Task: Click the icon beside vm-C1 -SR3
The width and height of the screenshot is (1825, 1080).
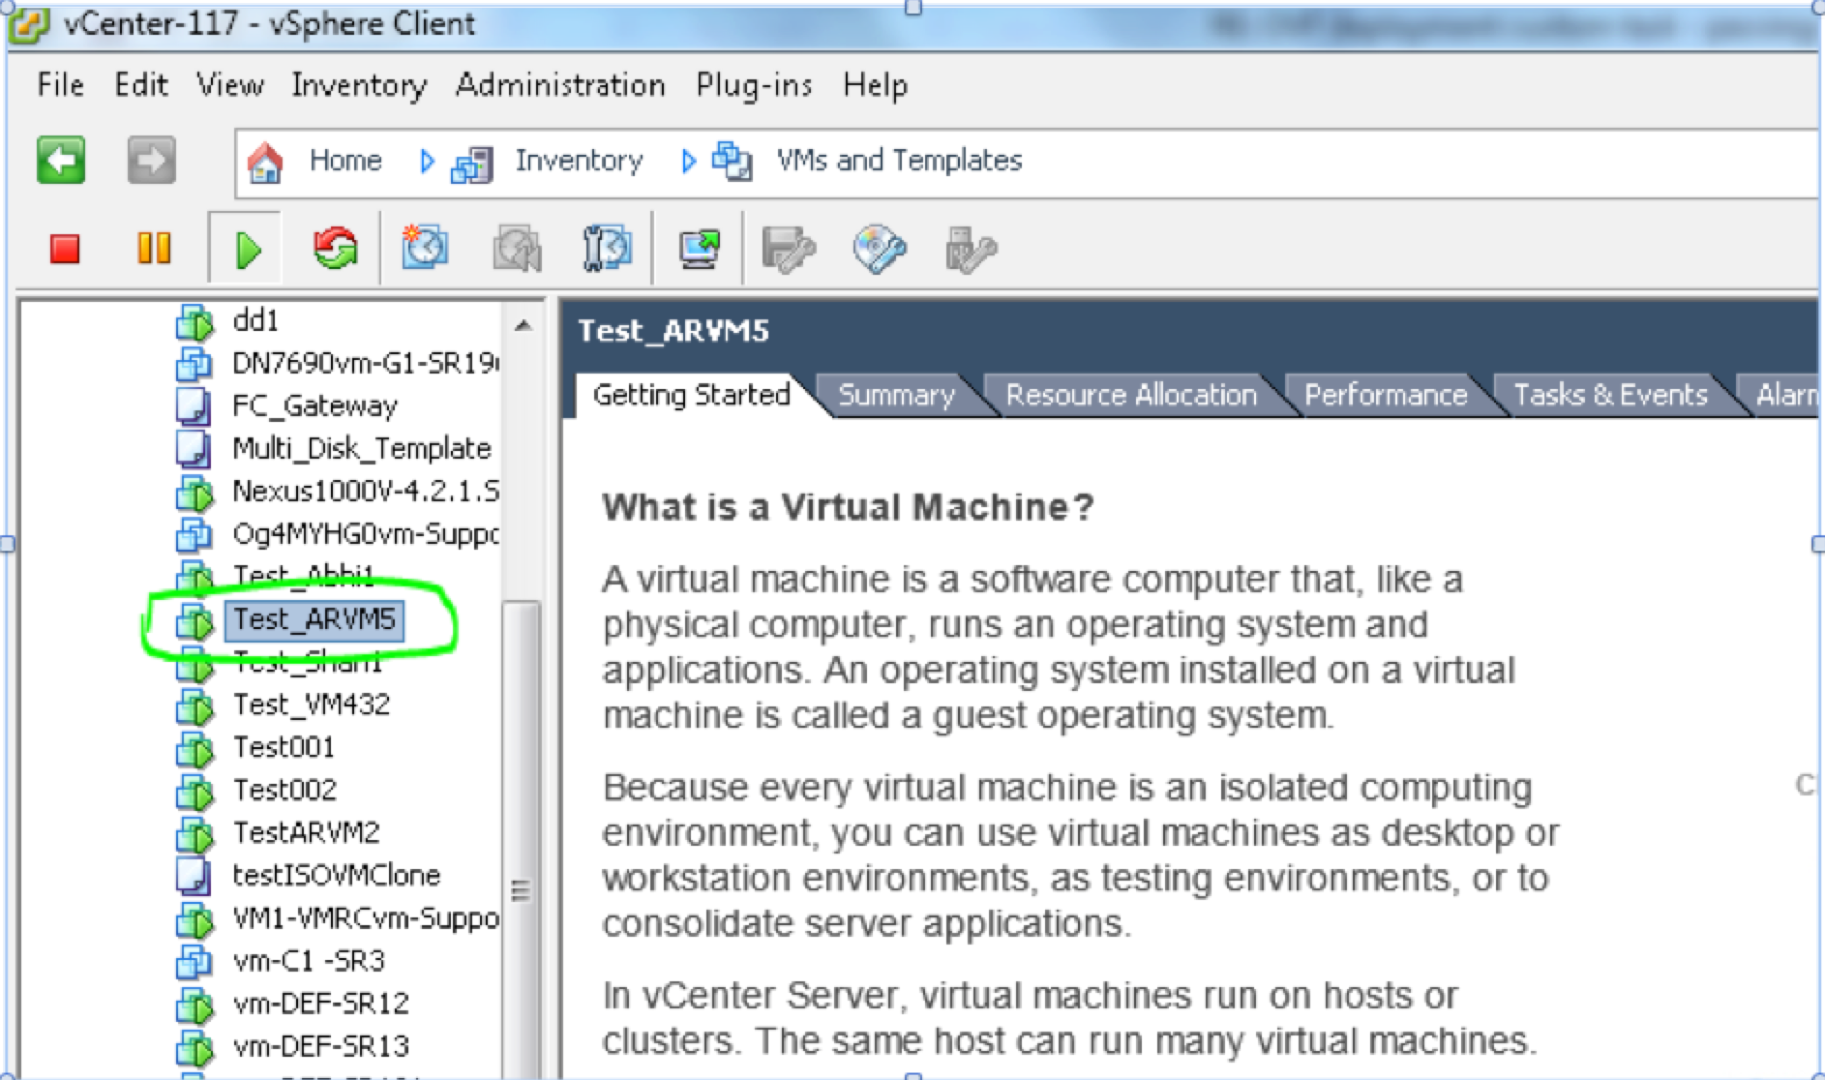Action: [194, 962]
